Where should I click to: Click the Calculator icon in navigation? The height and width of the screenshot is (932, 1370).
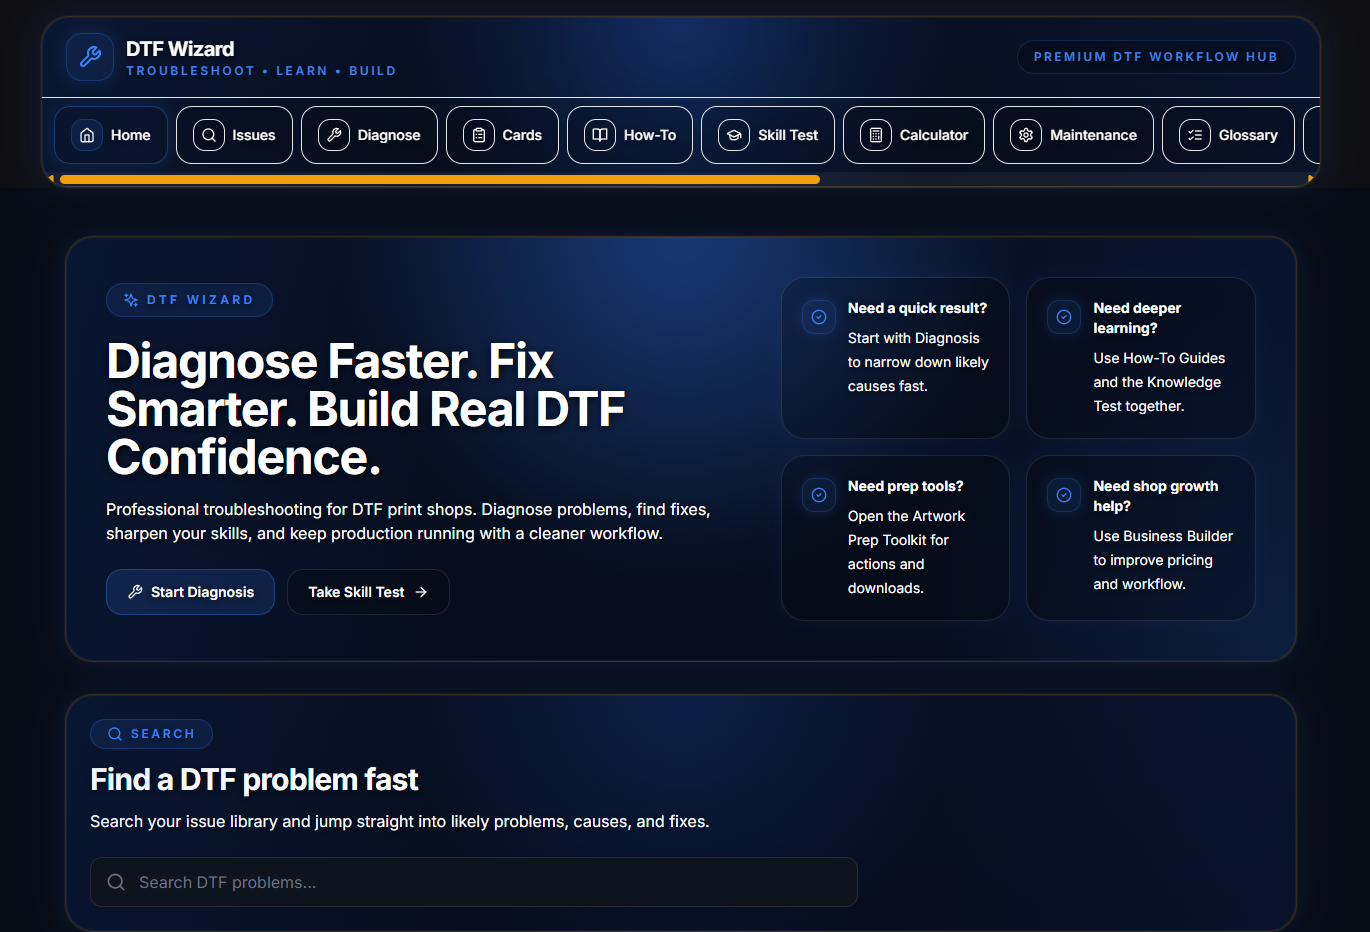pyautogui.click(x=876, y=135)
